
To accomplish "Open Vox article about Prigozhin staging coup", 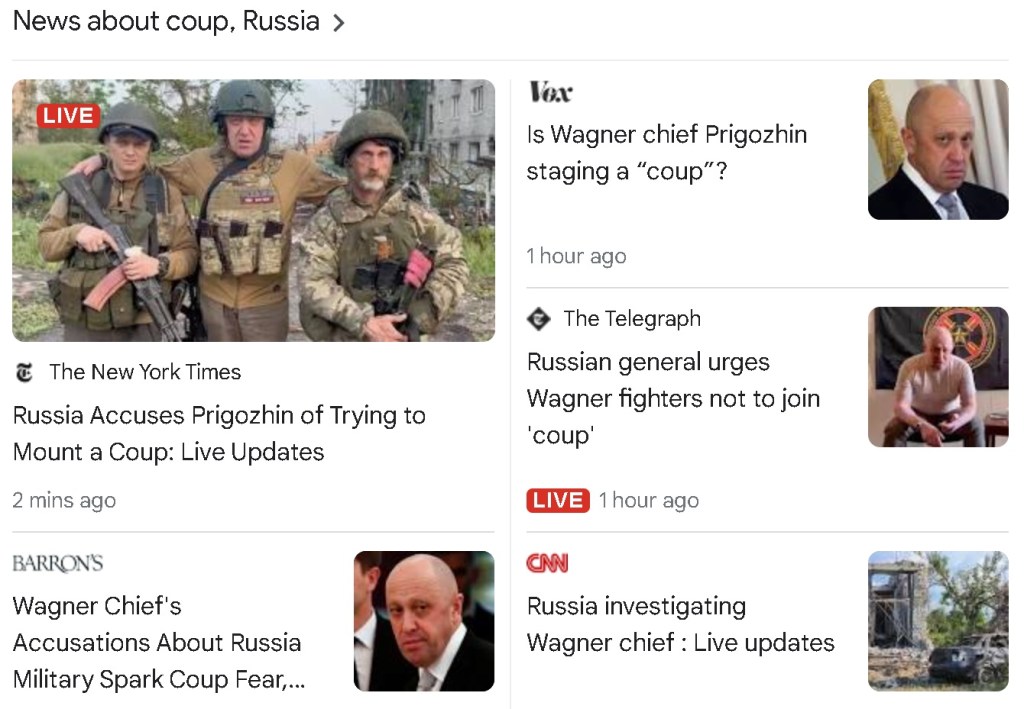I will tap(667, 153).
